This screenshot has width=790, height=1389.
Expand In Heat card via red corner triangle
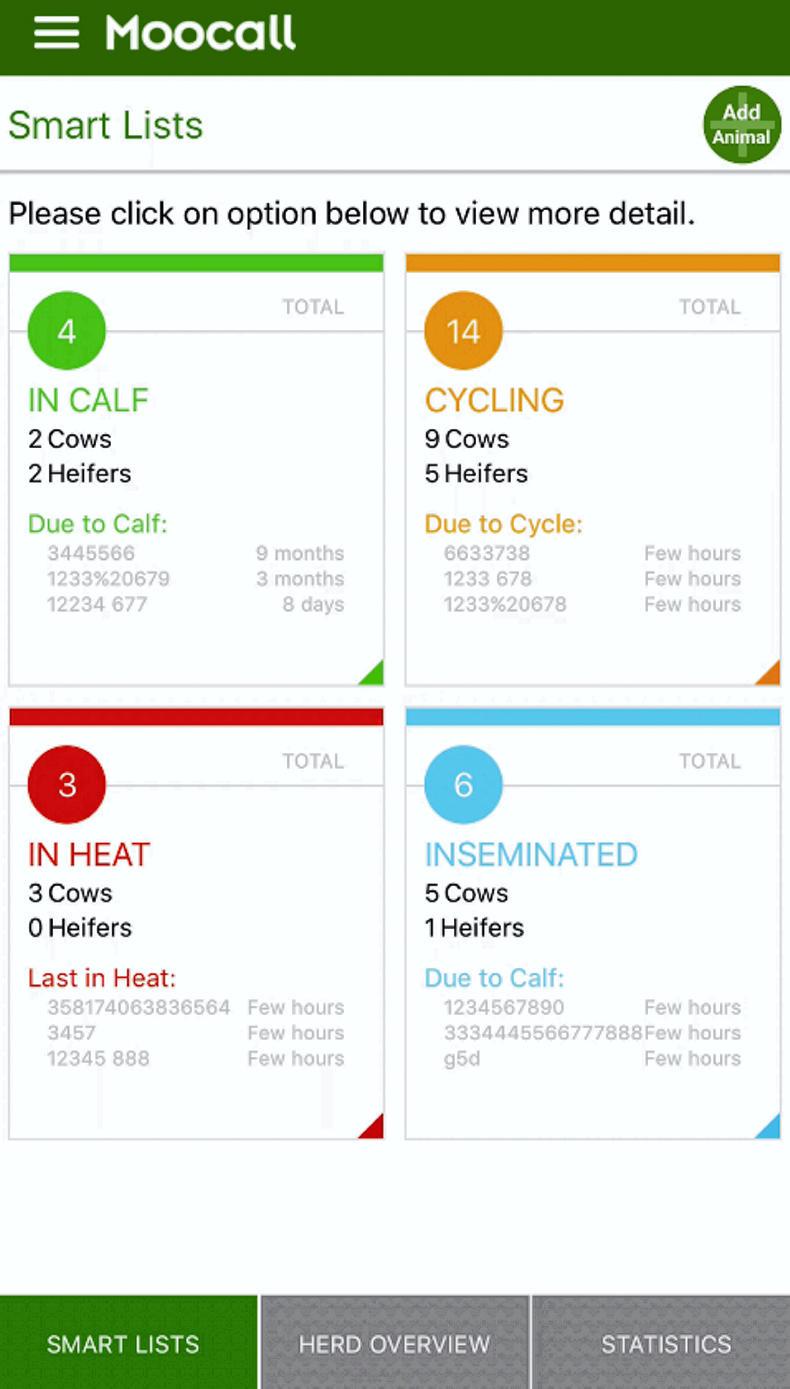click(372, 1128)
